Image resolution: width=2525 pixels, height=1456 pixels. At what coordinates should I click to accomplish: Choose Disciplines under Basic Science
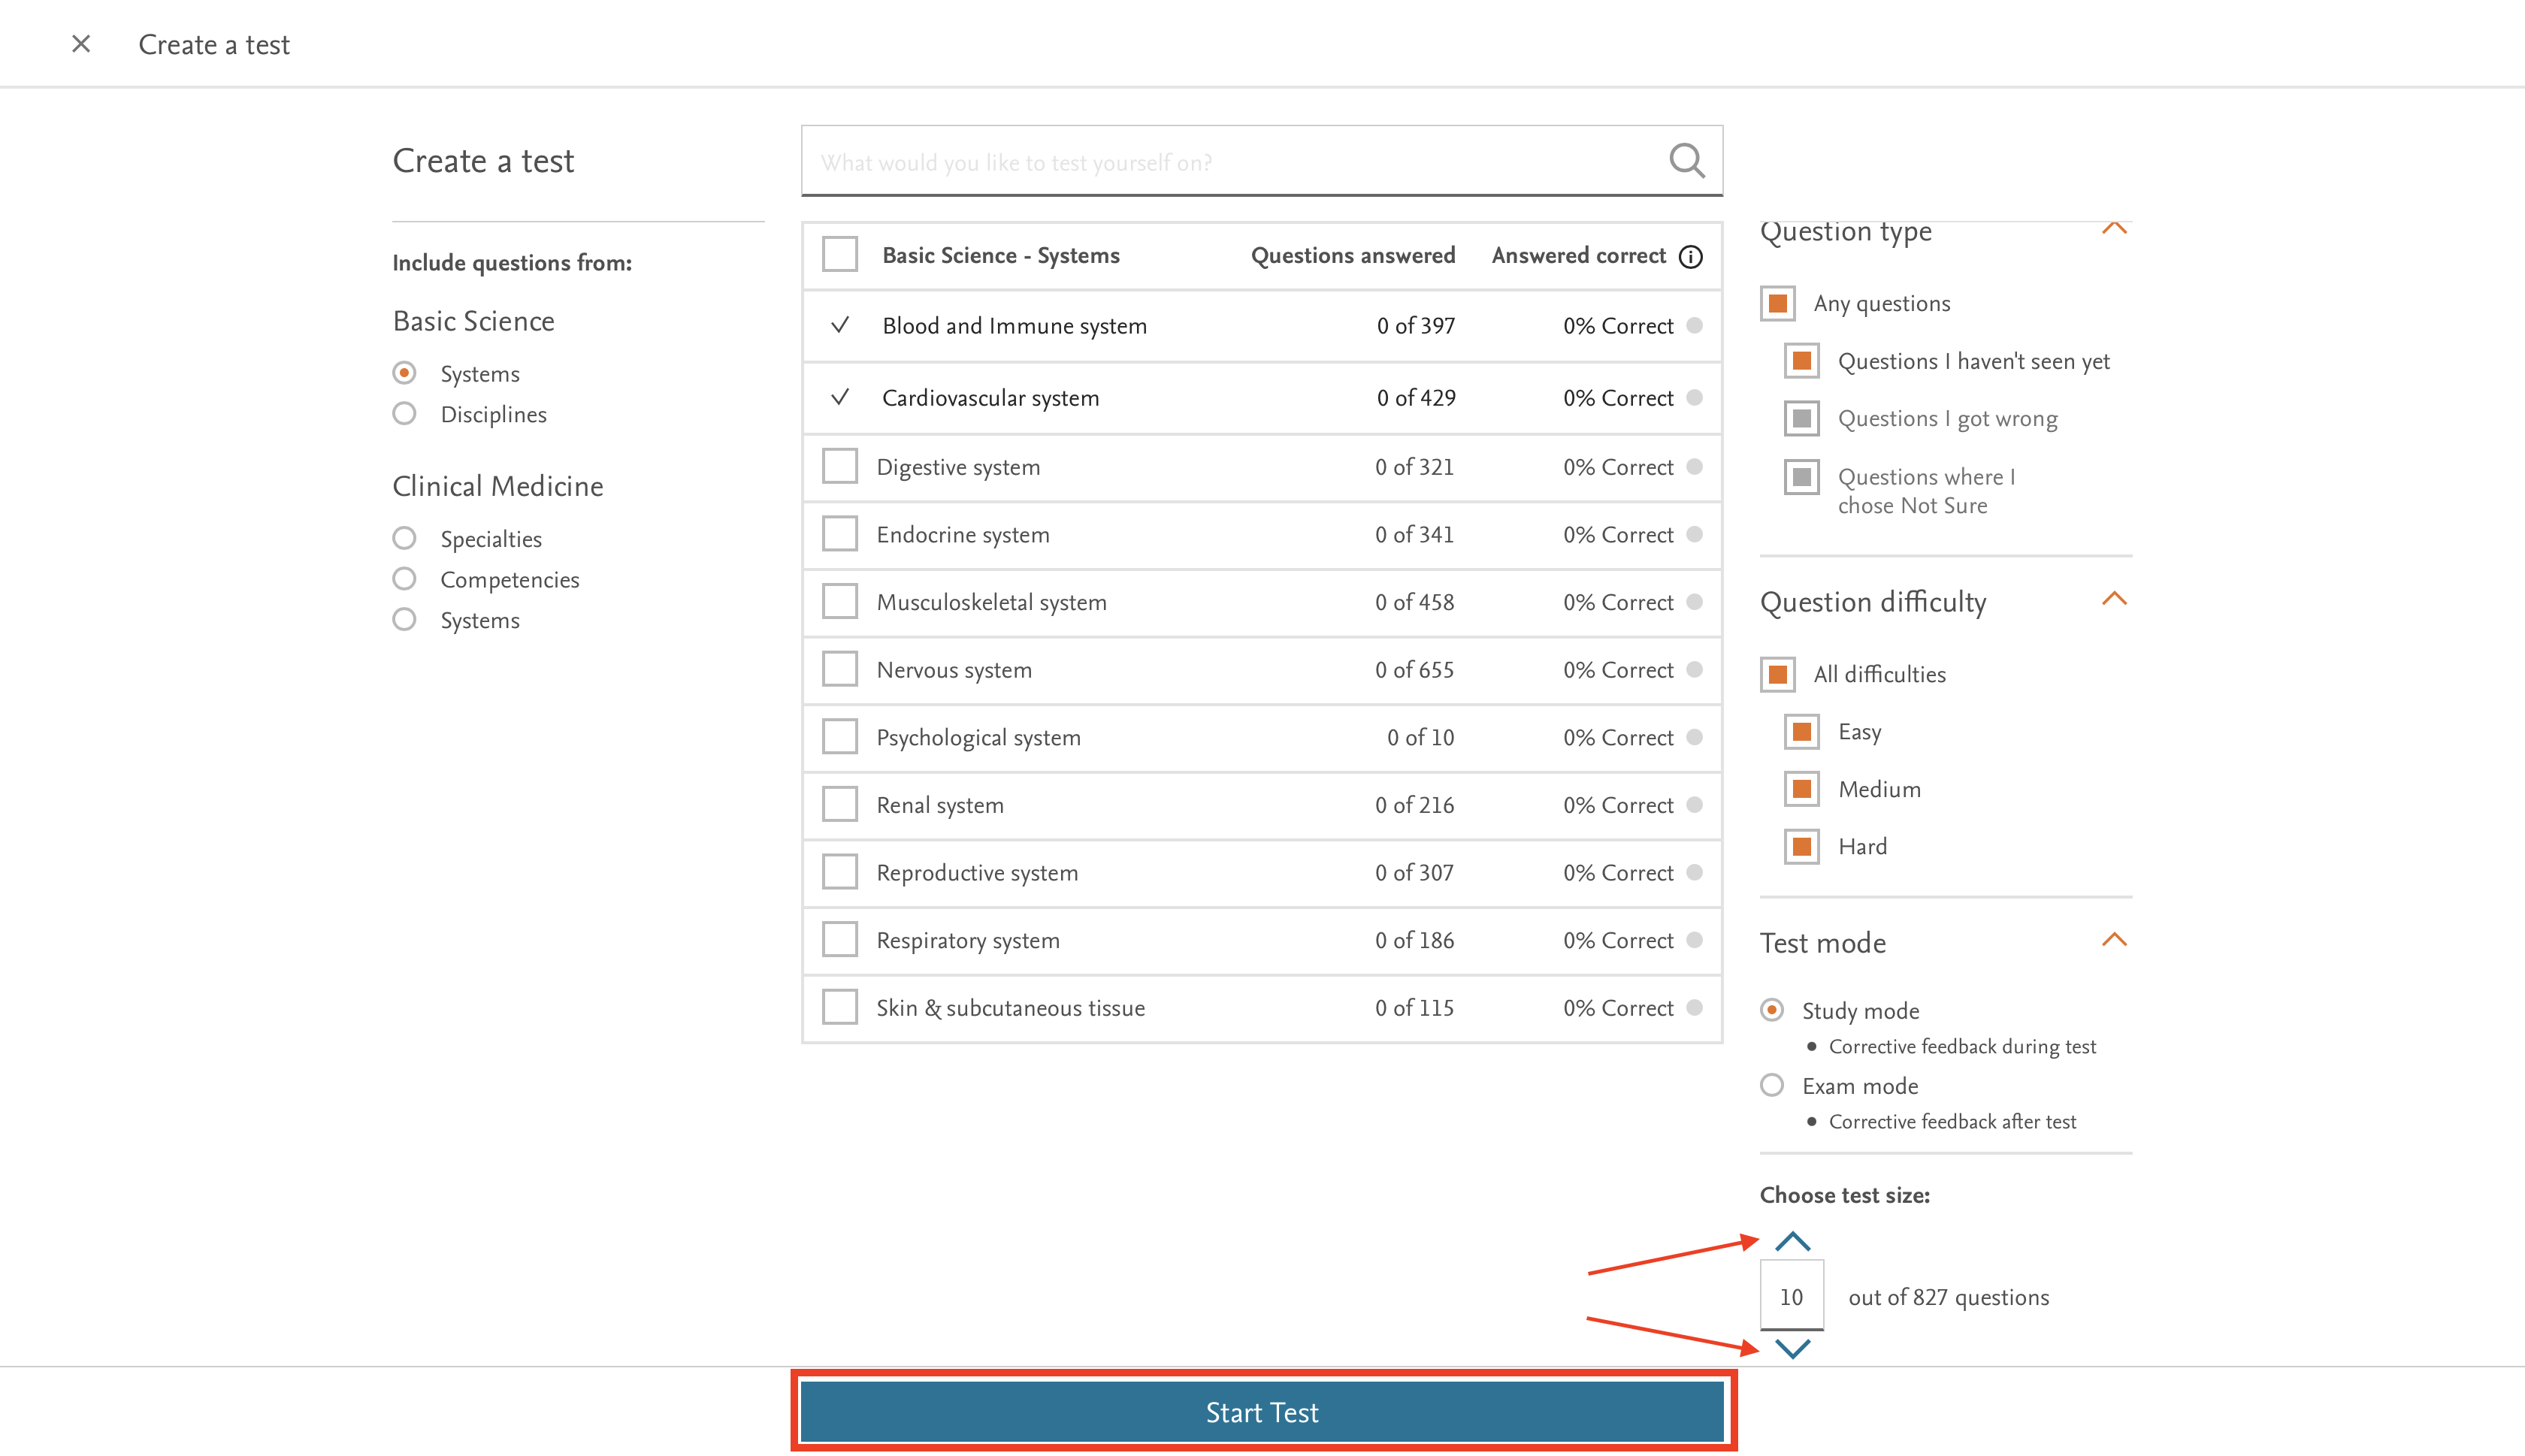coord(404,414)
